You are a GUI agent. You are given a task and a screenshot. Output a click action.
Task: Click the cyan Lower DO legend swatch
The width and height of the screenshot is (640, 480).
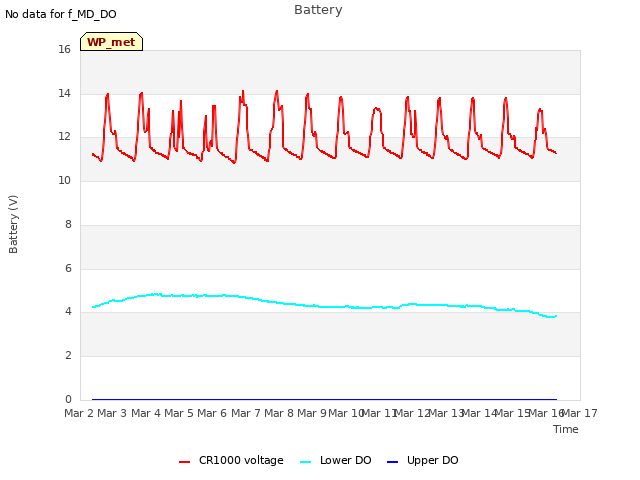[305, 462]
